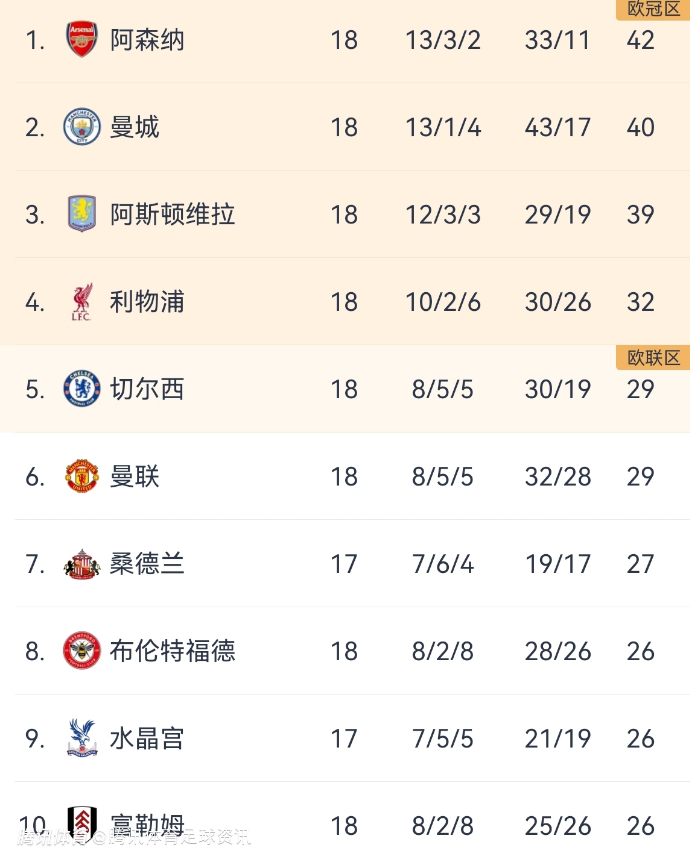Click the Fulham club crest icon
Image resolution: width=690 pixels, height=861 pixels.
pyautogui.click(x=82, y=822)
